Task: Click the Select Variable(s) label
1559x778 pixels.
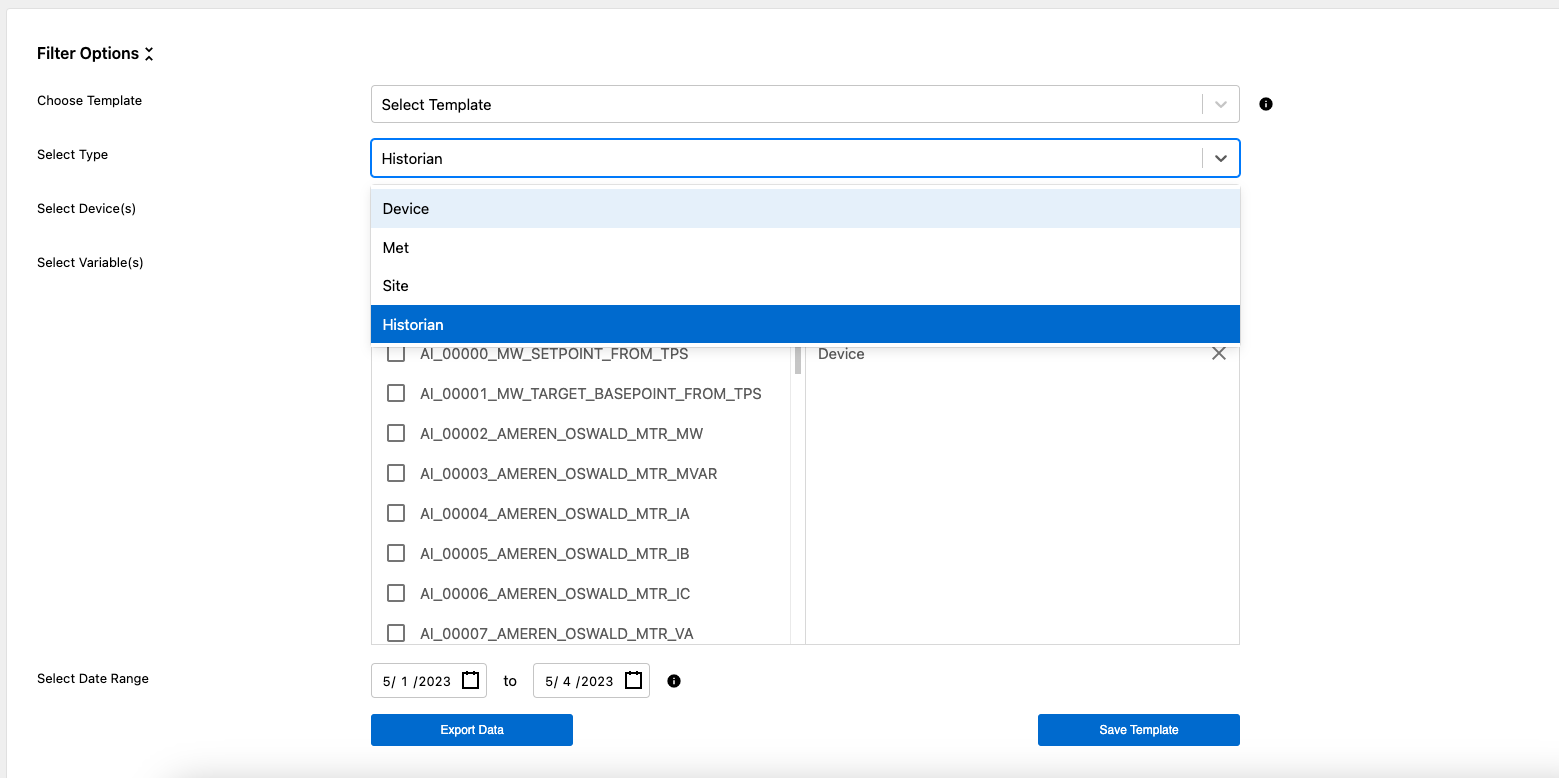Action: (90, 262)
